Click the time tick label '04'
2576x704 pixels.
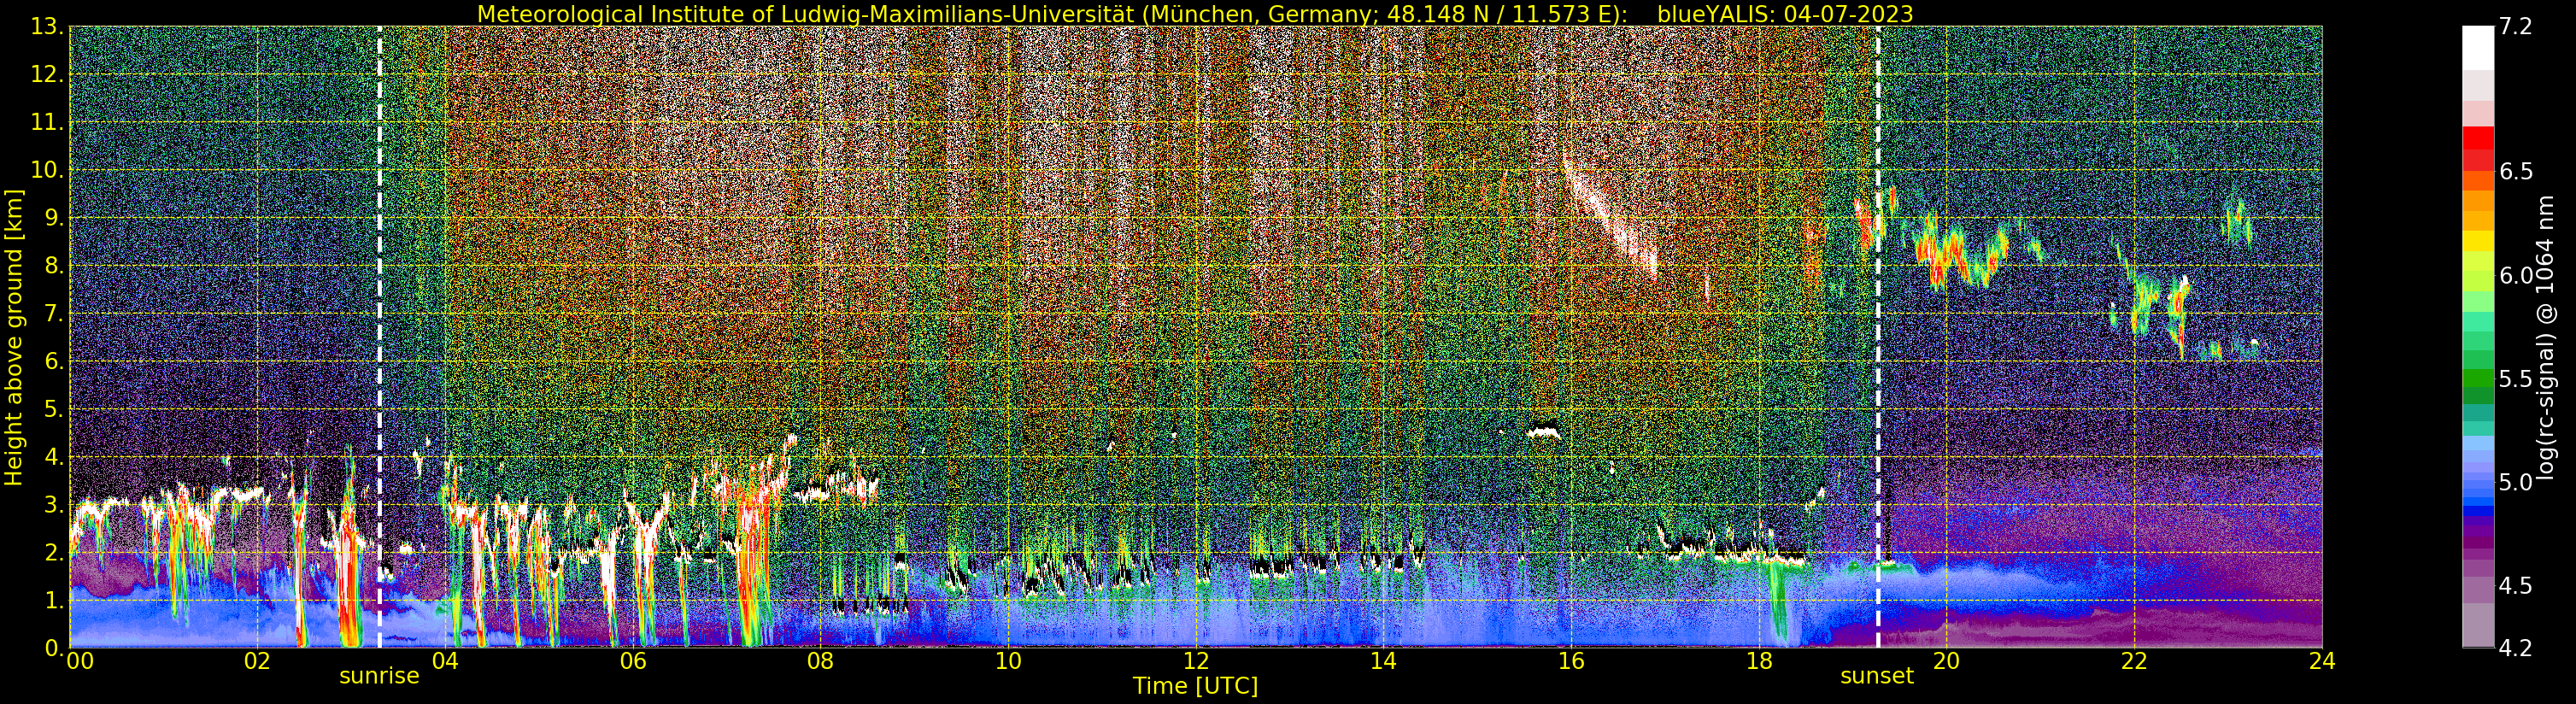[x=445, y=661]
